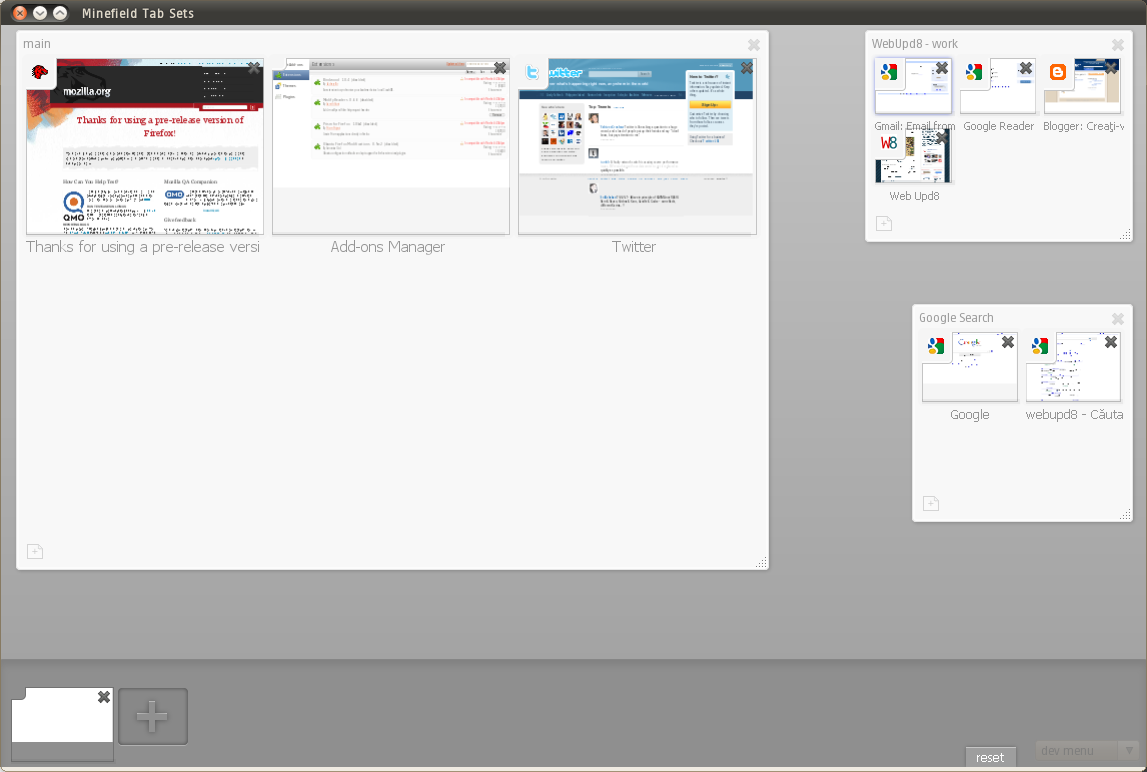Close the Web Upd8 tab thumbnail
Screen dimensions: 1147x772
(x=942, y=137)
